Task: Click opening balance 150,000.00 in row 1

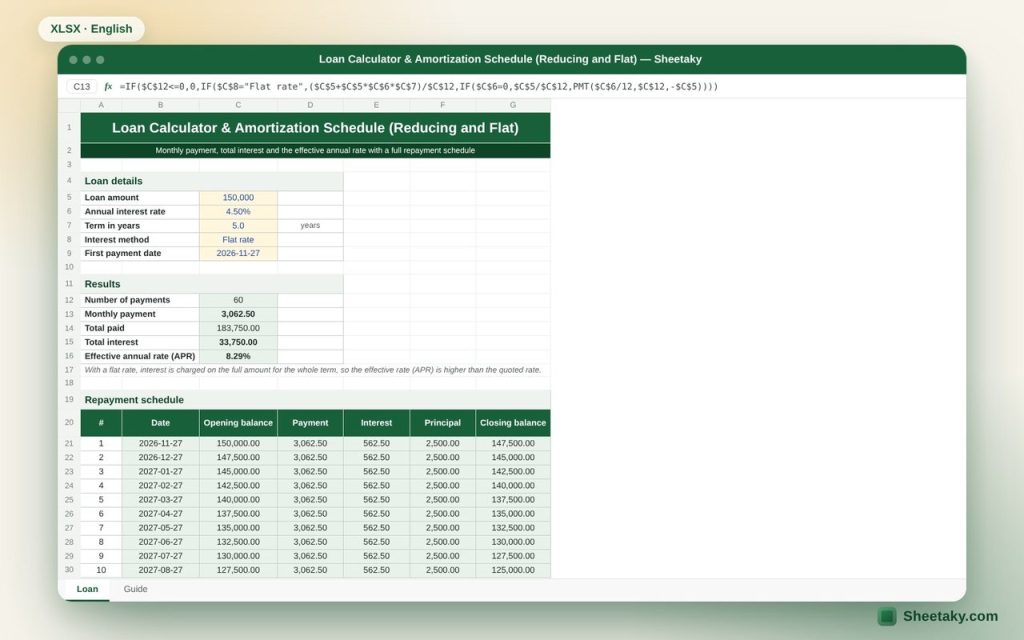Action: [238, 443]
